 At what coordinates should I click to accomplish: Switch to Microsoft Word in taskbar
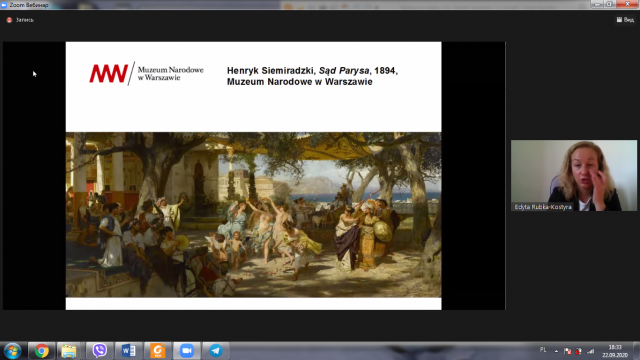[129, 351]
